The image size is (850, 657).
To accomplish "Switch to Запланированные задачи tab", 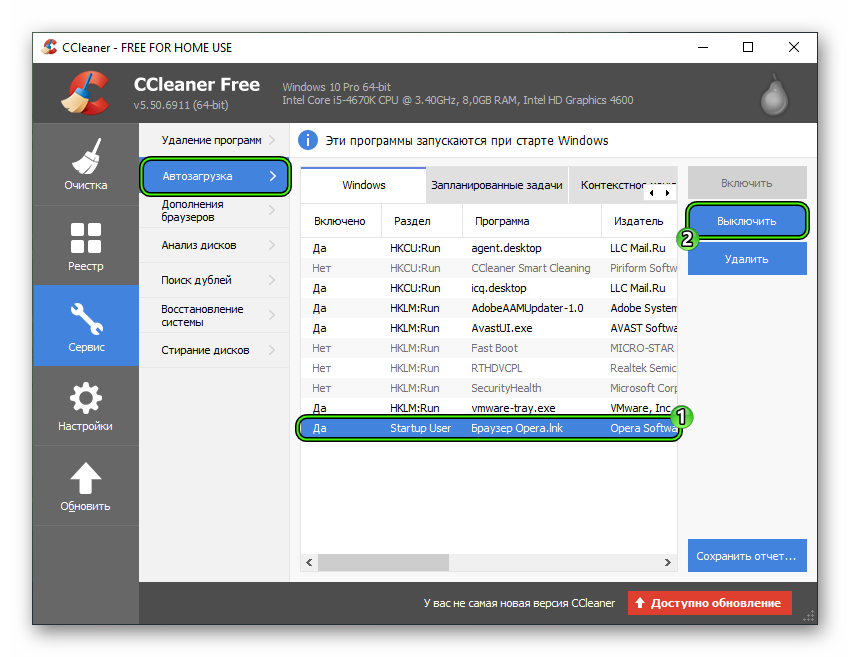I will [496, 185].
